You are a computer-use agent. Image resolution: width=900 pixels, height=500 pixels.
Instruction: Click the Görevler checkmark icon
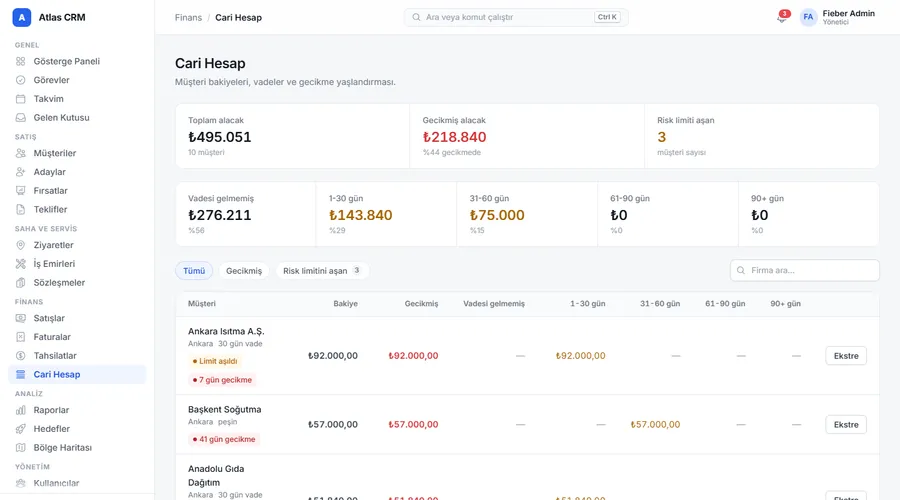coord(21,80)
